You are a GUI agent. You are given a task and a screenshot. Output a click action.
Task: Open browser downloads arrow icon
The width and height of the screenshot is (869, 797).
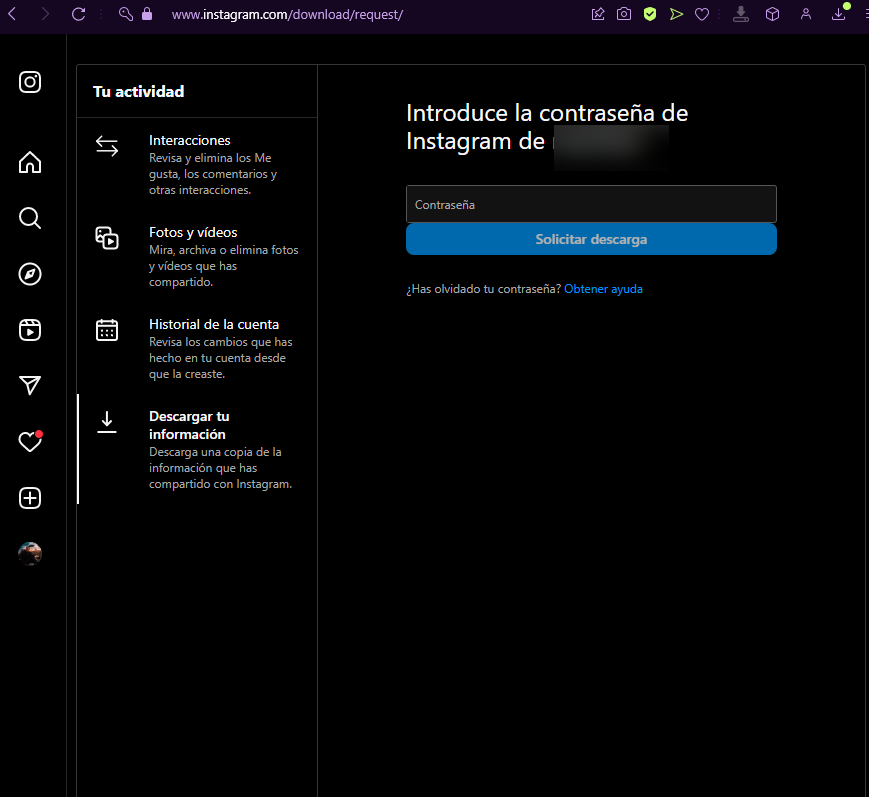[839, 14]
